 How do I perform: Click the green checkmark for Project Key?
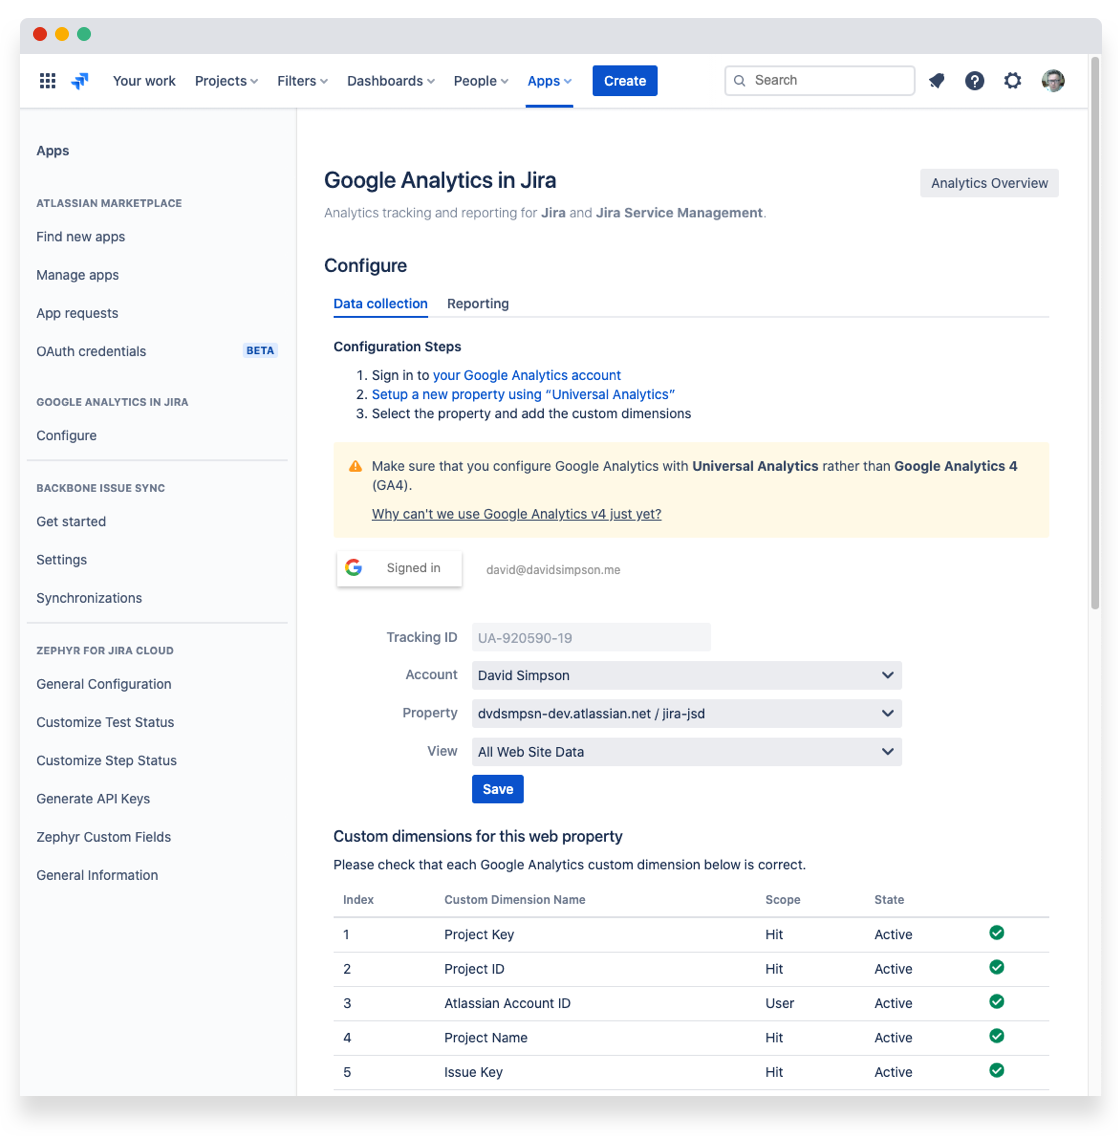pos(996,933)
